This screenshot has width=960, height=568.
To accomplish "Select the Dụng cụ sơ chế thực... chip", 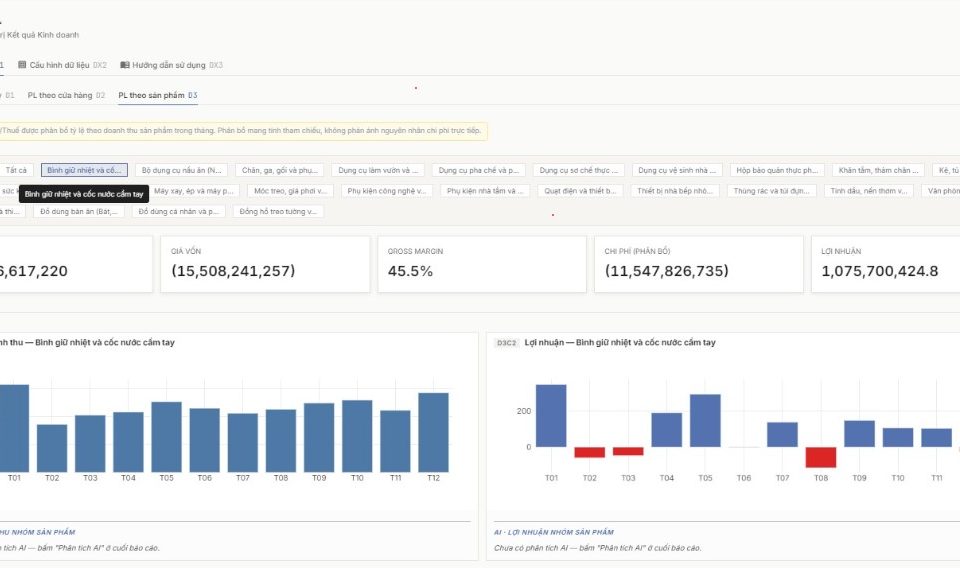I will [x=579, y=170].
